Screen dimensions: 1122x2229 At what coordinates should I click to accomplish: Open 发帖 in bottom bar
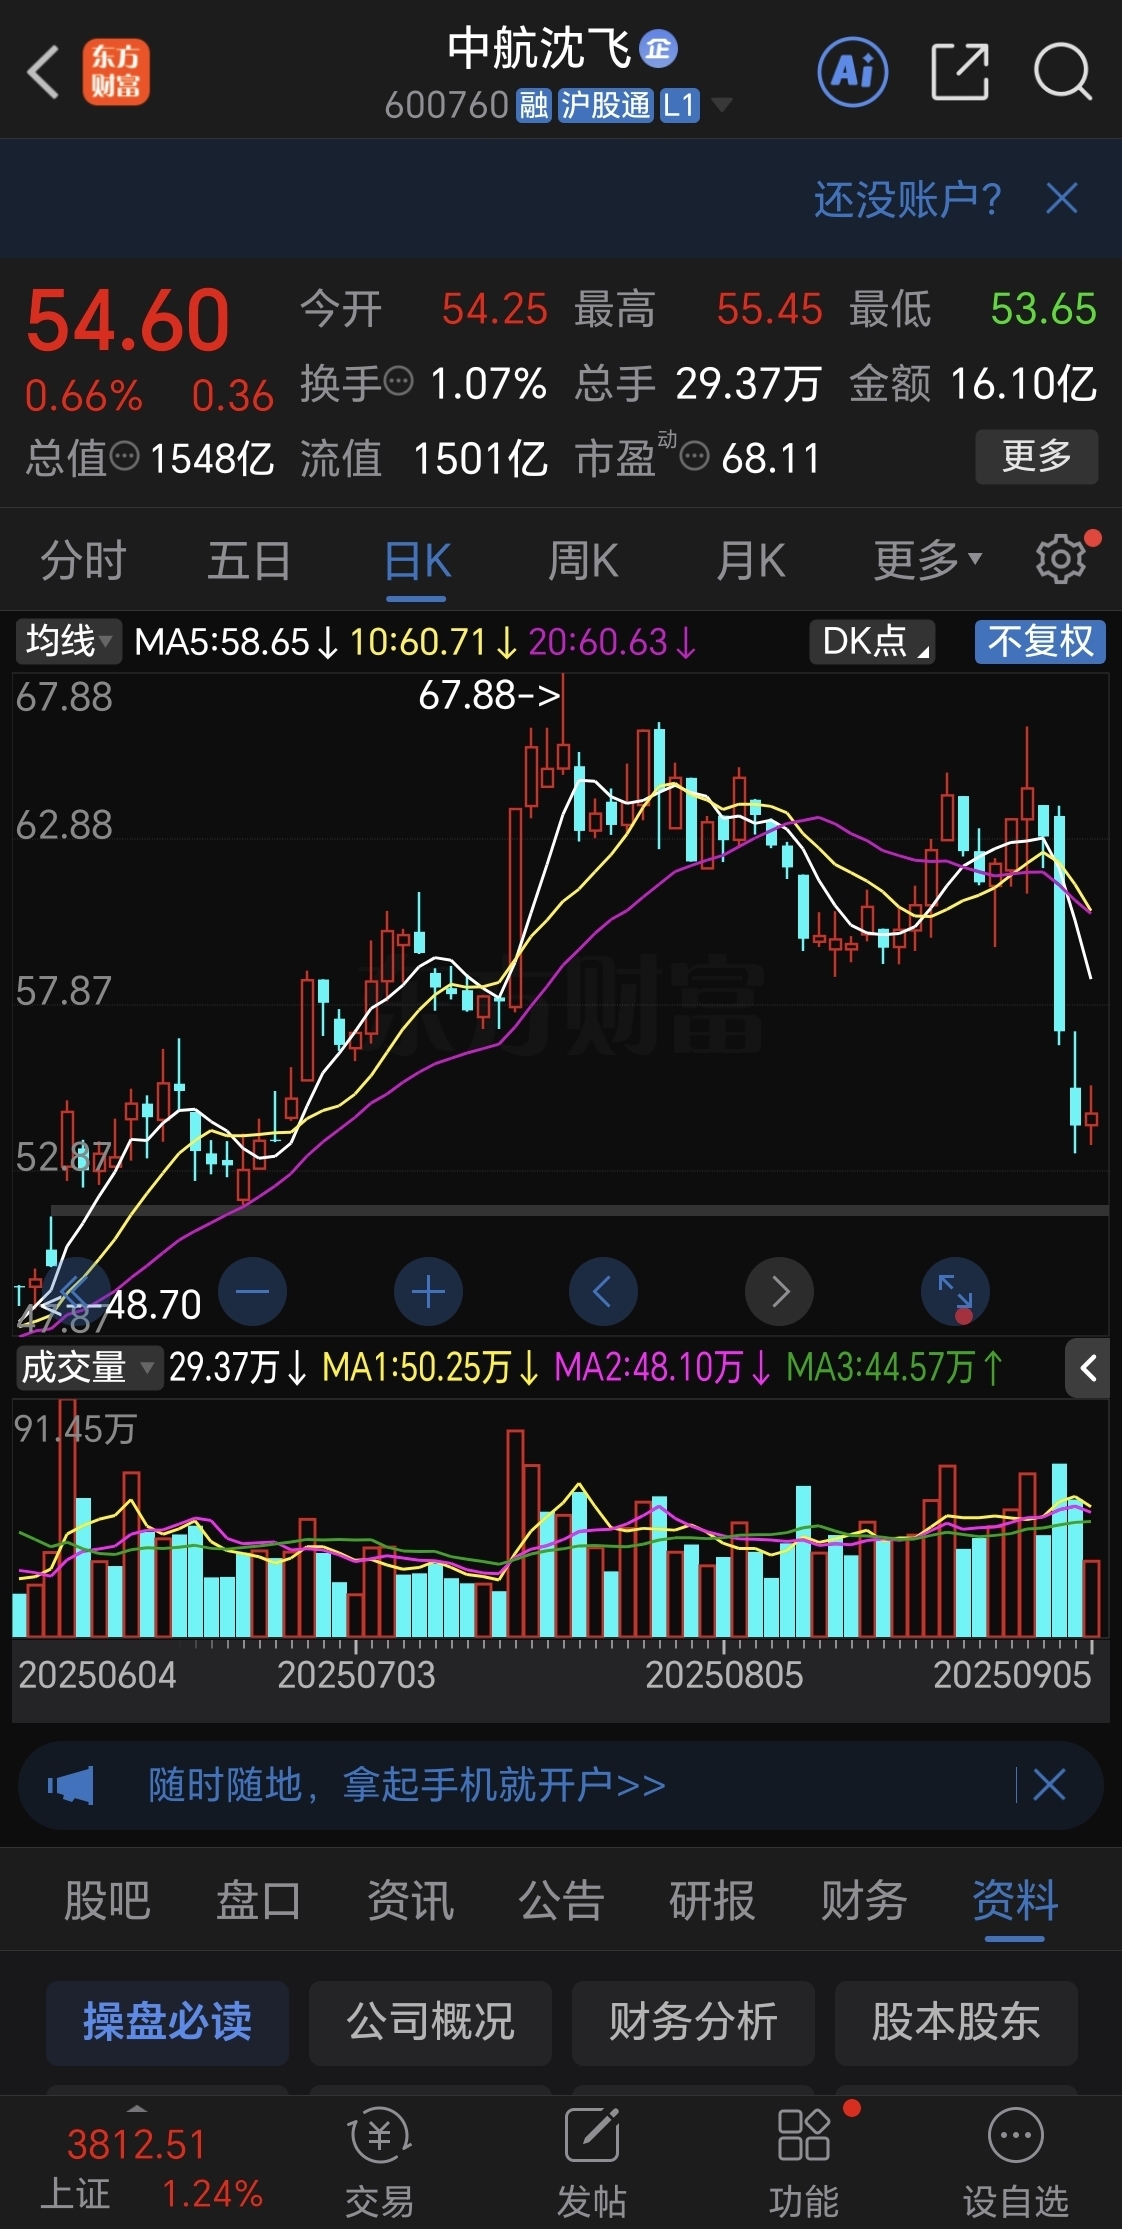pyautogui.click(x=592, y=2162)
